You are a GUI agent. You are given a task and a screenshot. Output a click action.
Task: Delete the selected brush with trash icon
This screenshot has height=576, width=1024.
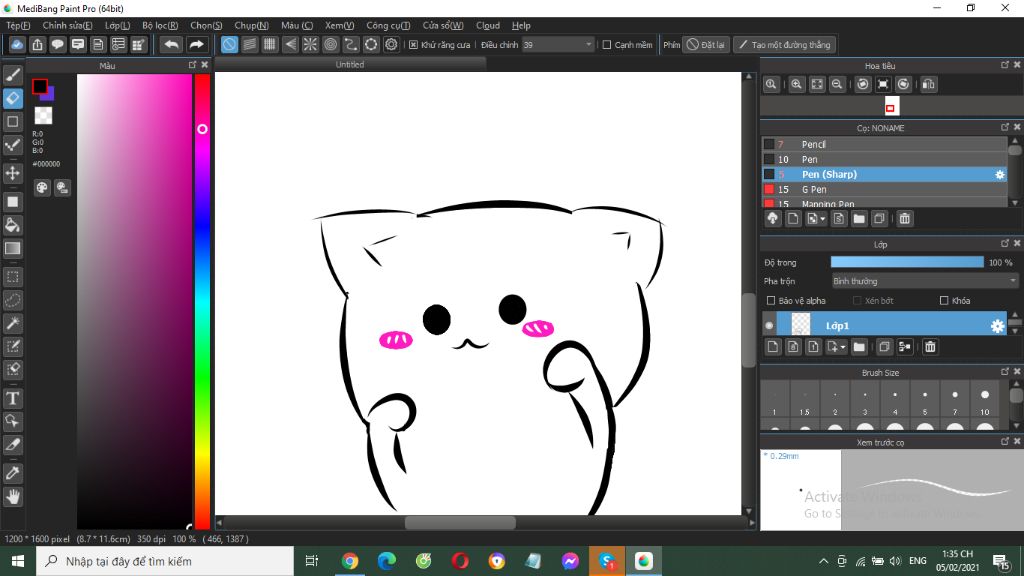point(904,219)
